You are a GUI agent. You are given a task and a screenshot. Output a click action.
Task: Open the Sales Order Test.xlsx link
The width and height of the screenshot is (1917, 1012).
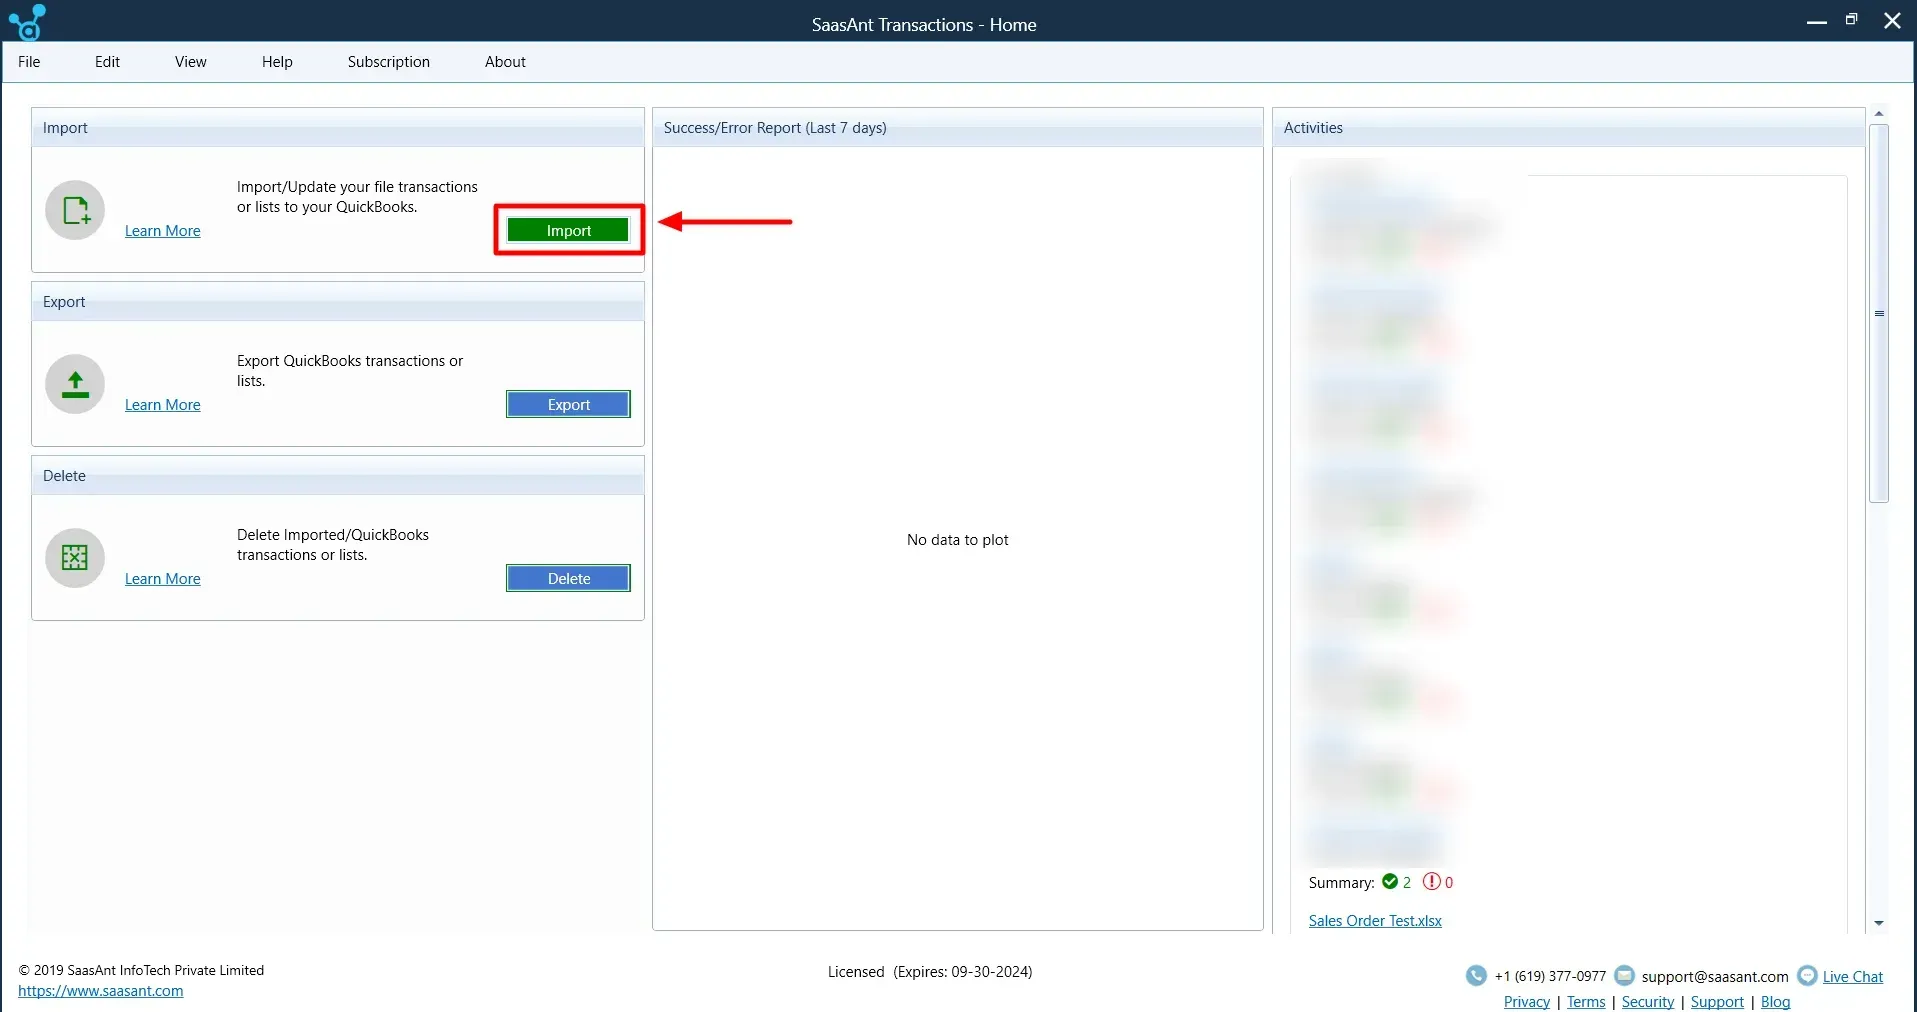coord(1375,921)
